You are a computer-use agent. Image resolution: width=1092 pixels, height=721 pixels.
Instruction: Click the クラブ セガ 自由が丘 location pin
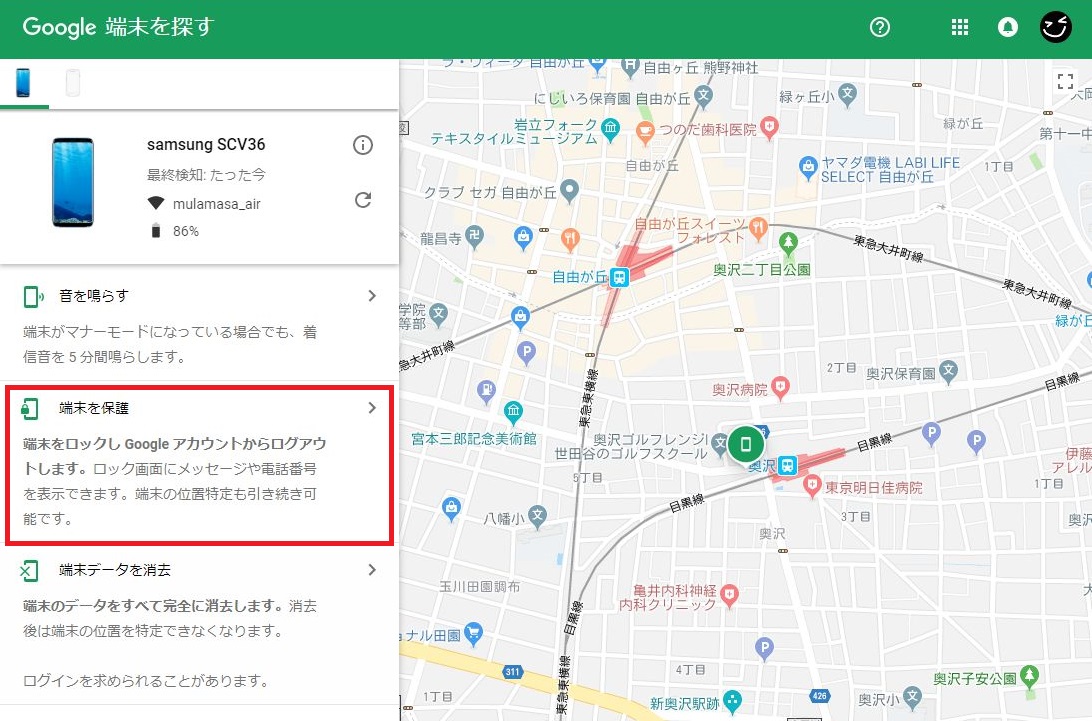pyautogui.click(x=570, y=190)
